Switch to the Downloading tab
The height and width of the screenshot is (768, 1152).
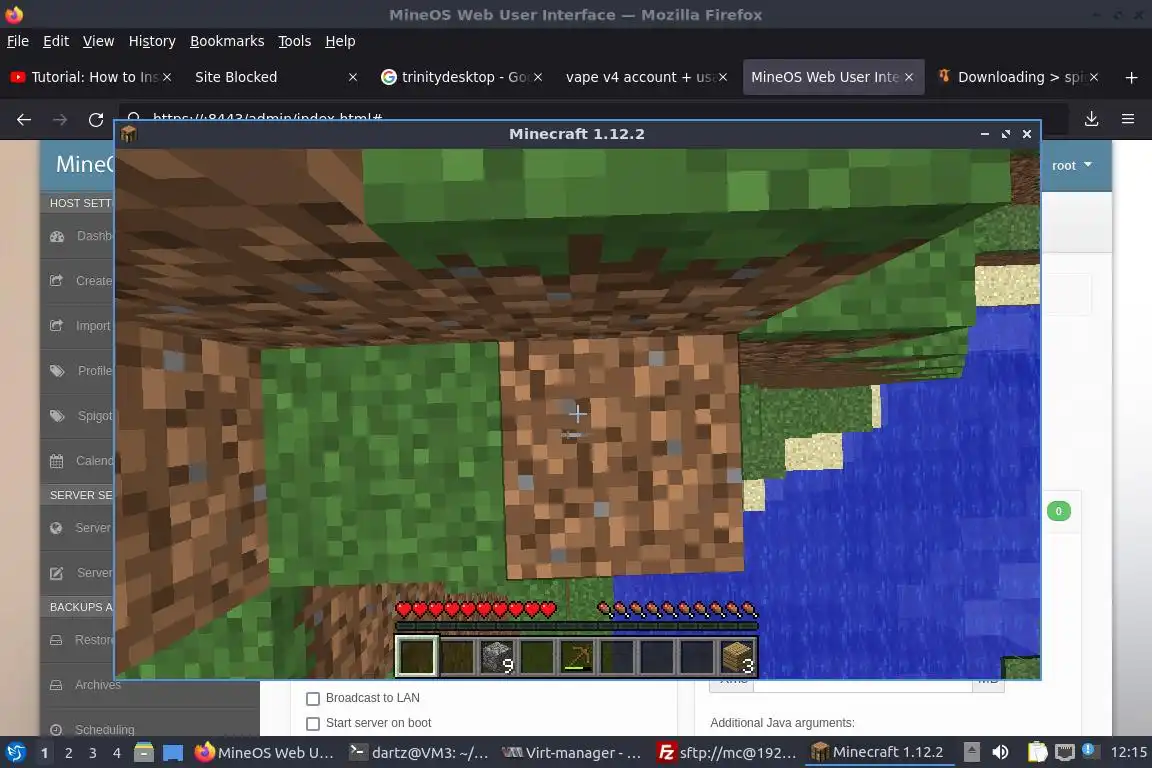(x=1018, y=77)
